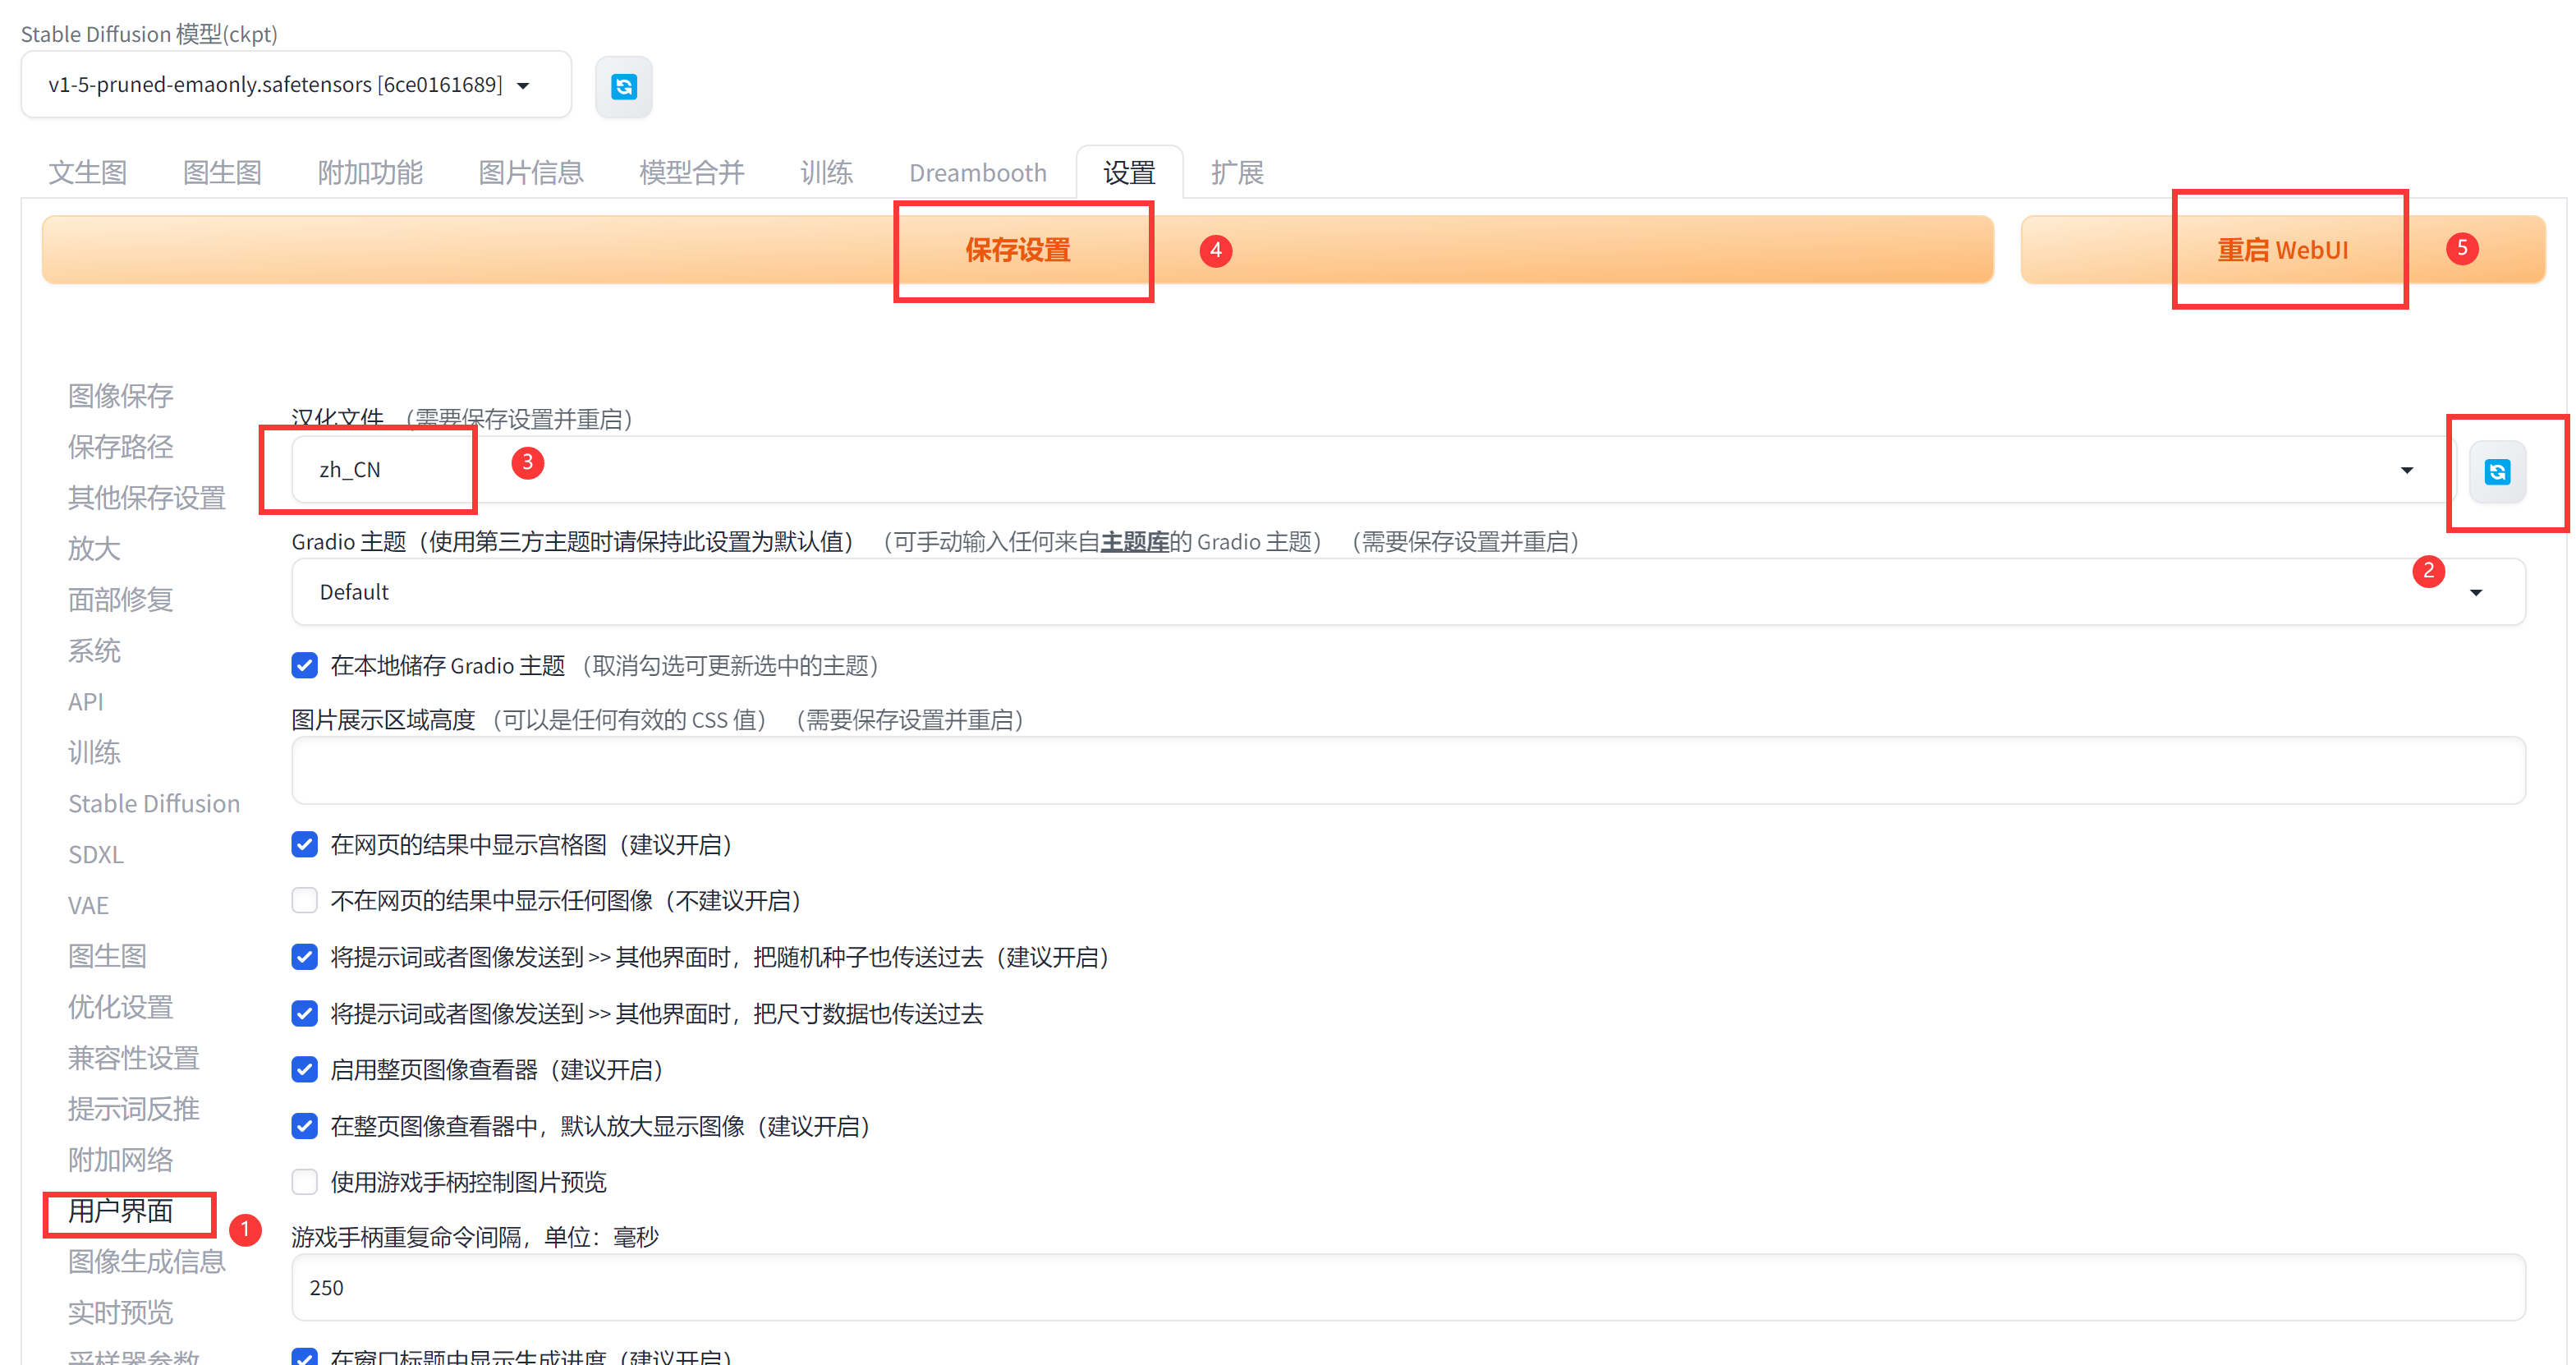Enable gamepad control for image preview
The width and height of the screenshot is (2576, 1365).
pyautogui.click(x=304, y=1182)
